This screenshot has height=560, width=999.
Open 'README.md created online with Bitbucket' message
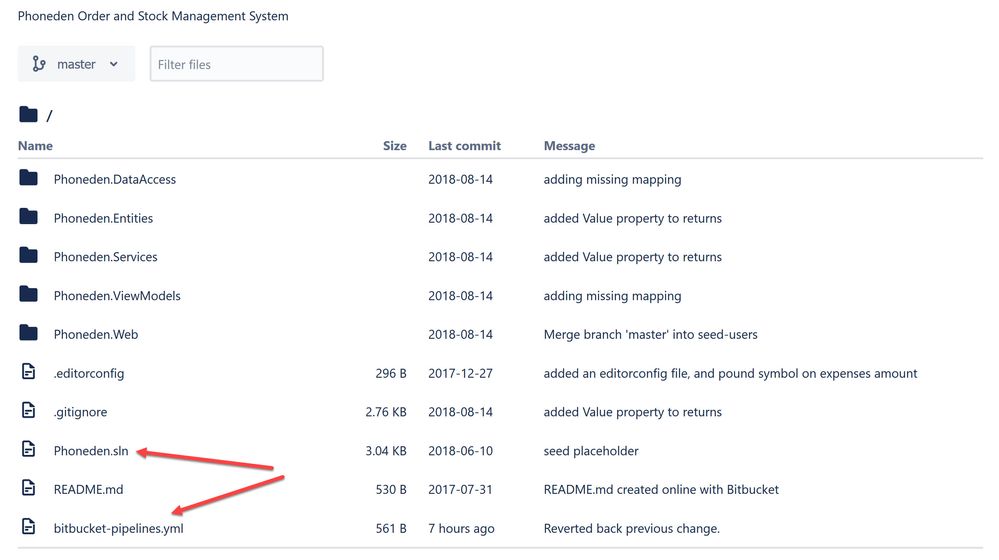click(x=661, y=490)
